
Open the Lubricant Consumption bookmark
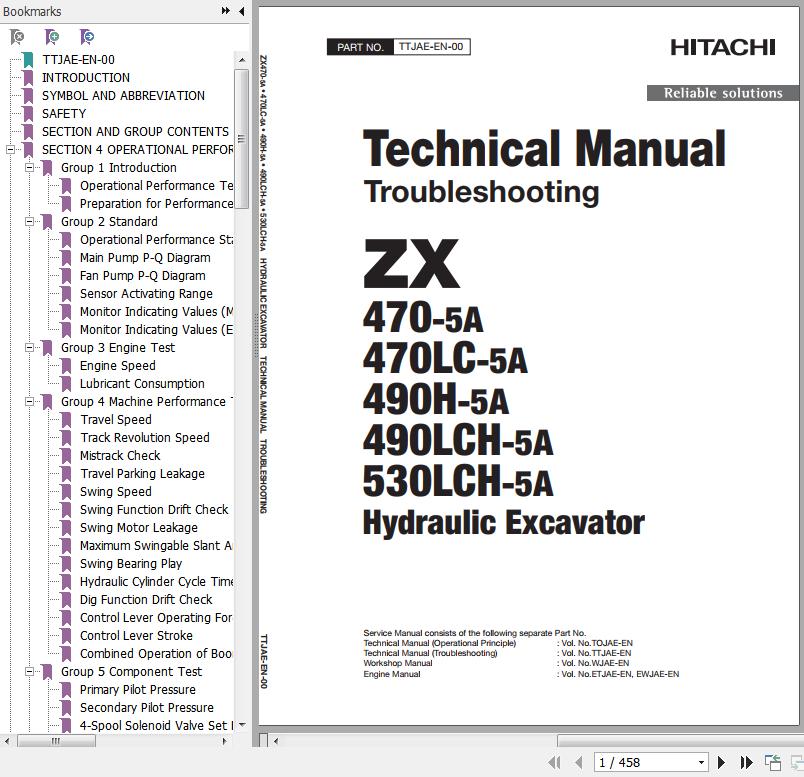(142, 384)
